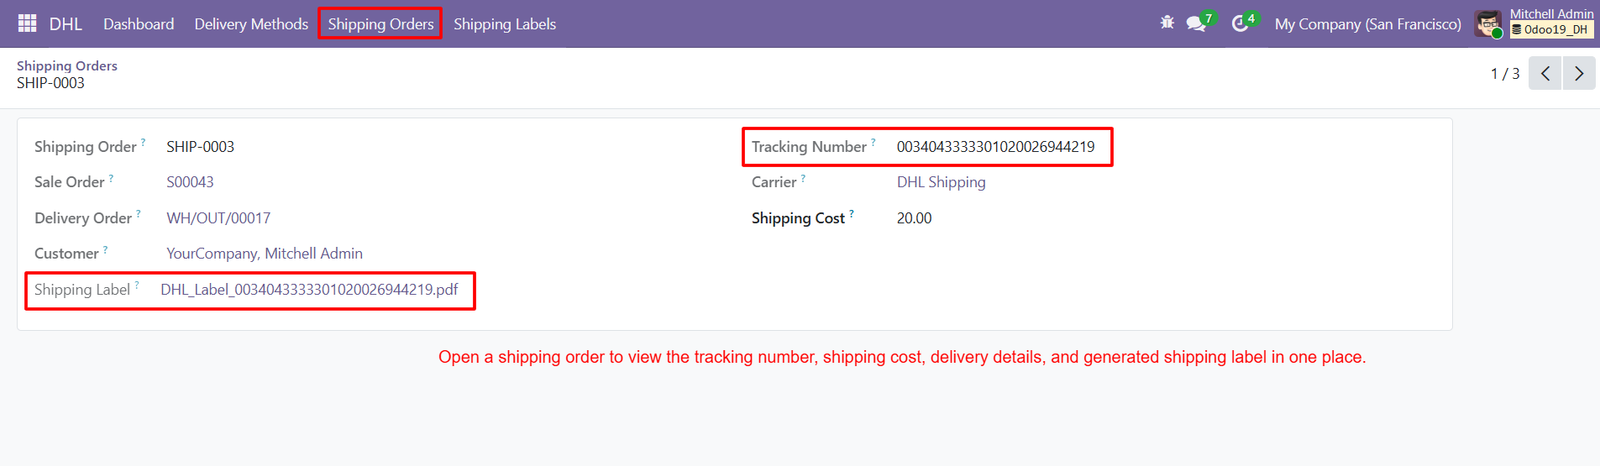Image resolution: width=1600 pixels, height=466 pixels.
Task: Go to next record arrow
Action: pyautogui.click(x=1579, y=74)
